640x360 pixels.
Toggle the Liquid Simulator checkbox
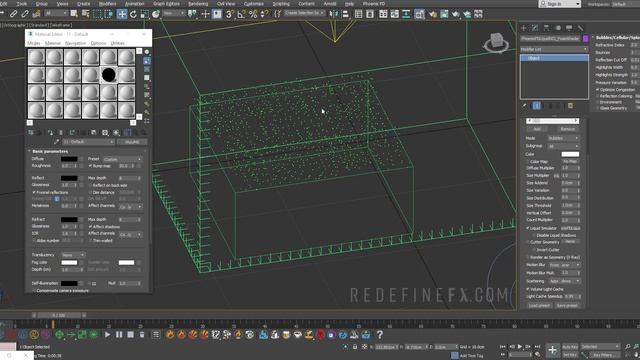pos(528,228)
